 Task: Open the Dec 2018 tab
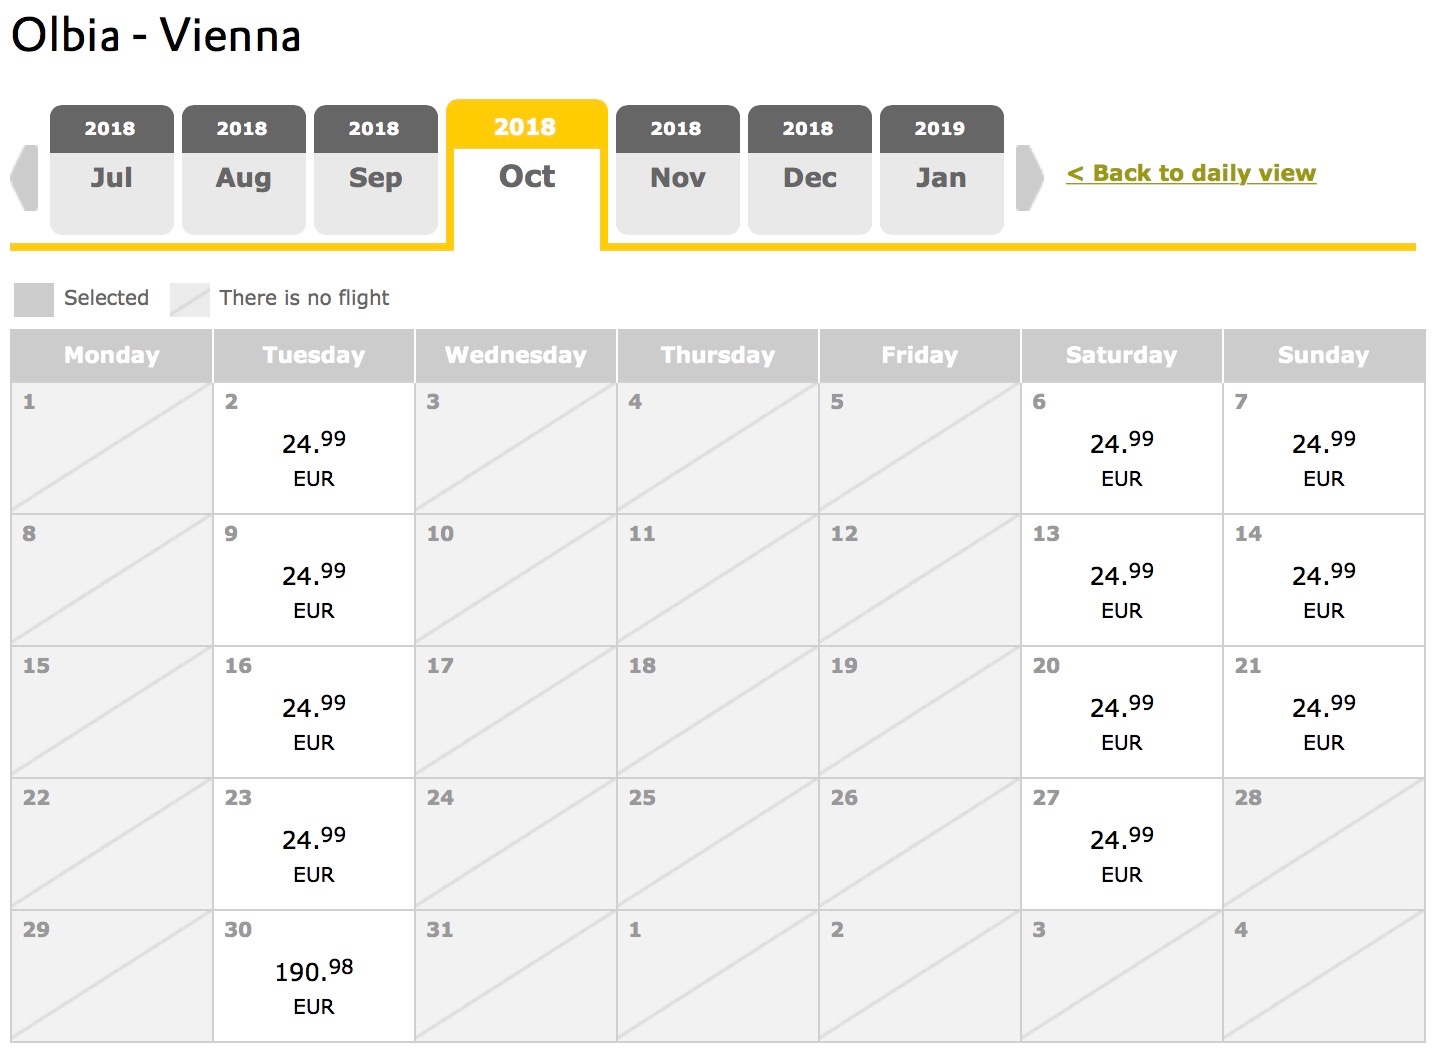(x=810, y=169)
